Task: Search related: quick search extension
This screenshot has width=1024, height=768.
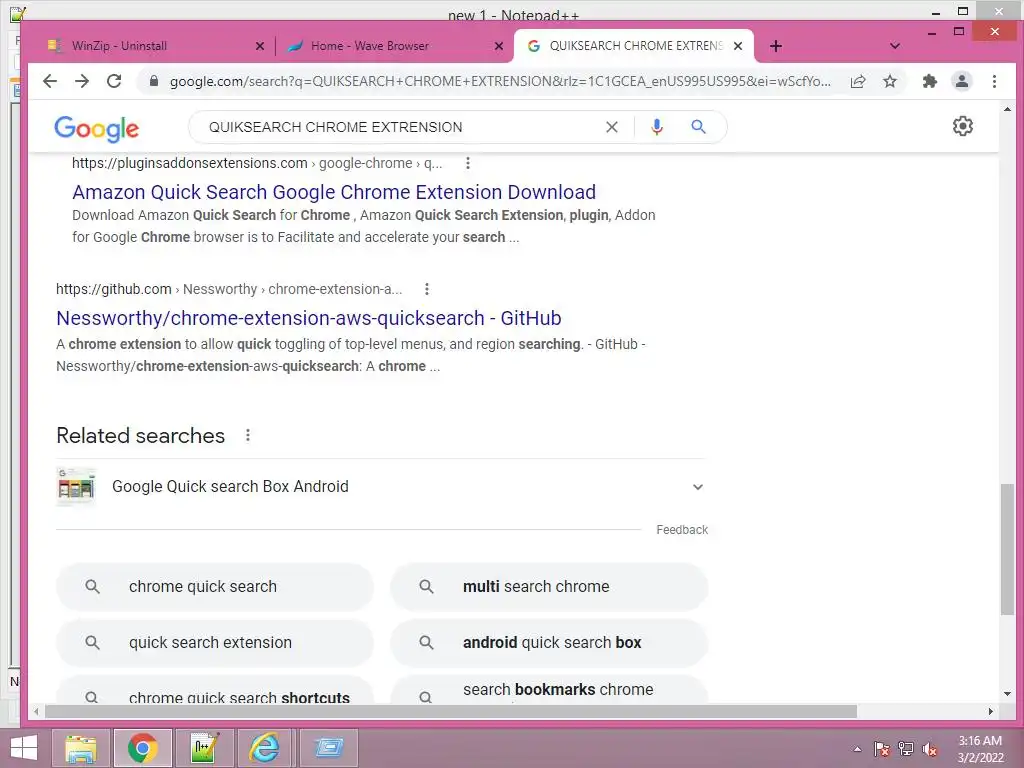Action: tap(215, 643)
